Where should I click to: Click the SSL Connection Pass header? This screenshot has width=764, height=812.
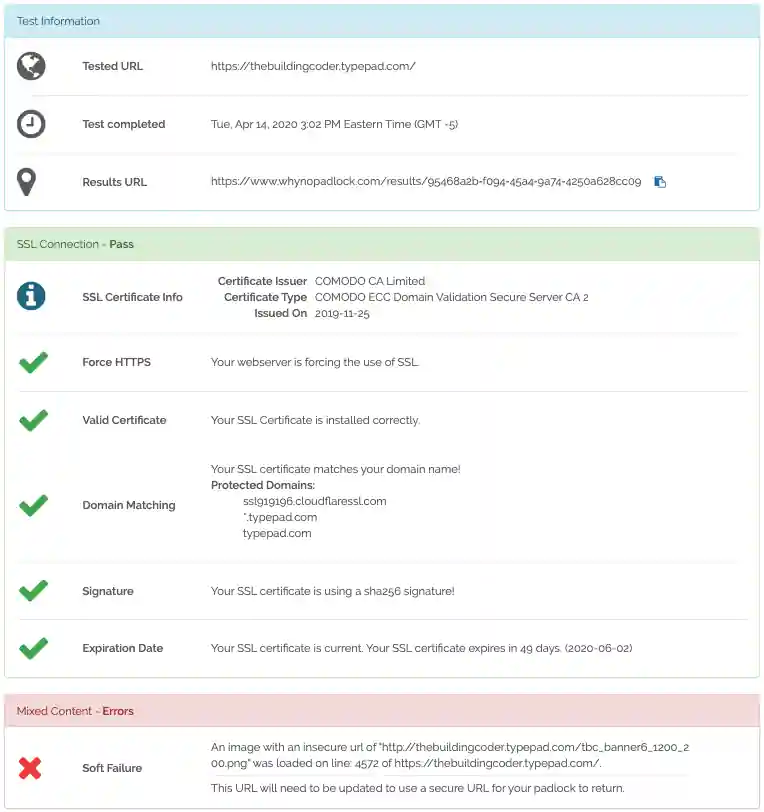75,244
